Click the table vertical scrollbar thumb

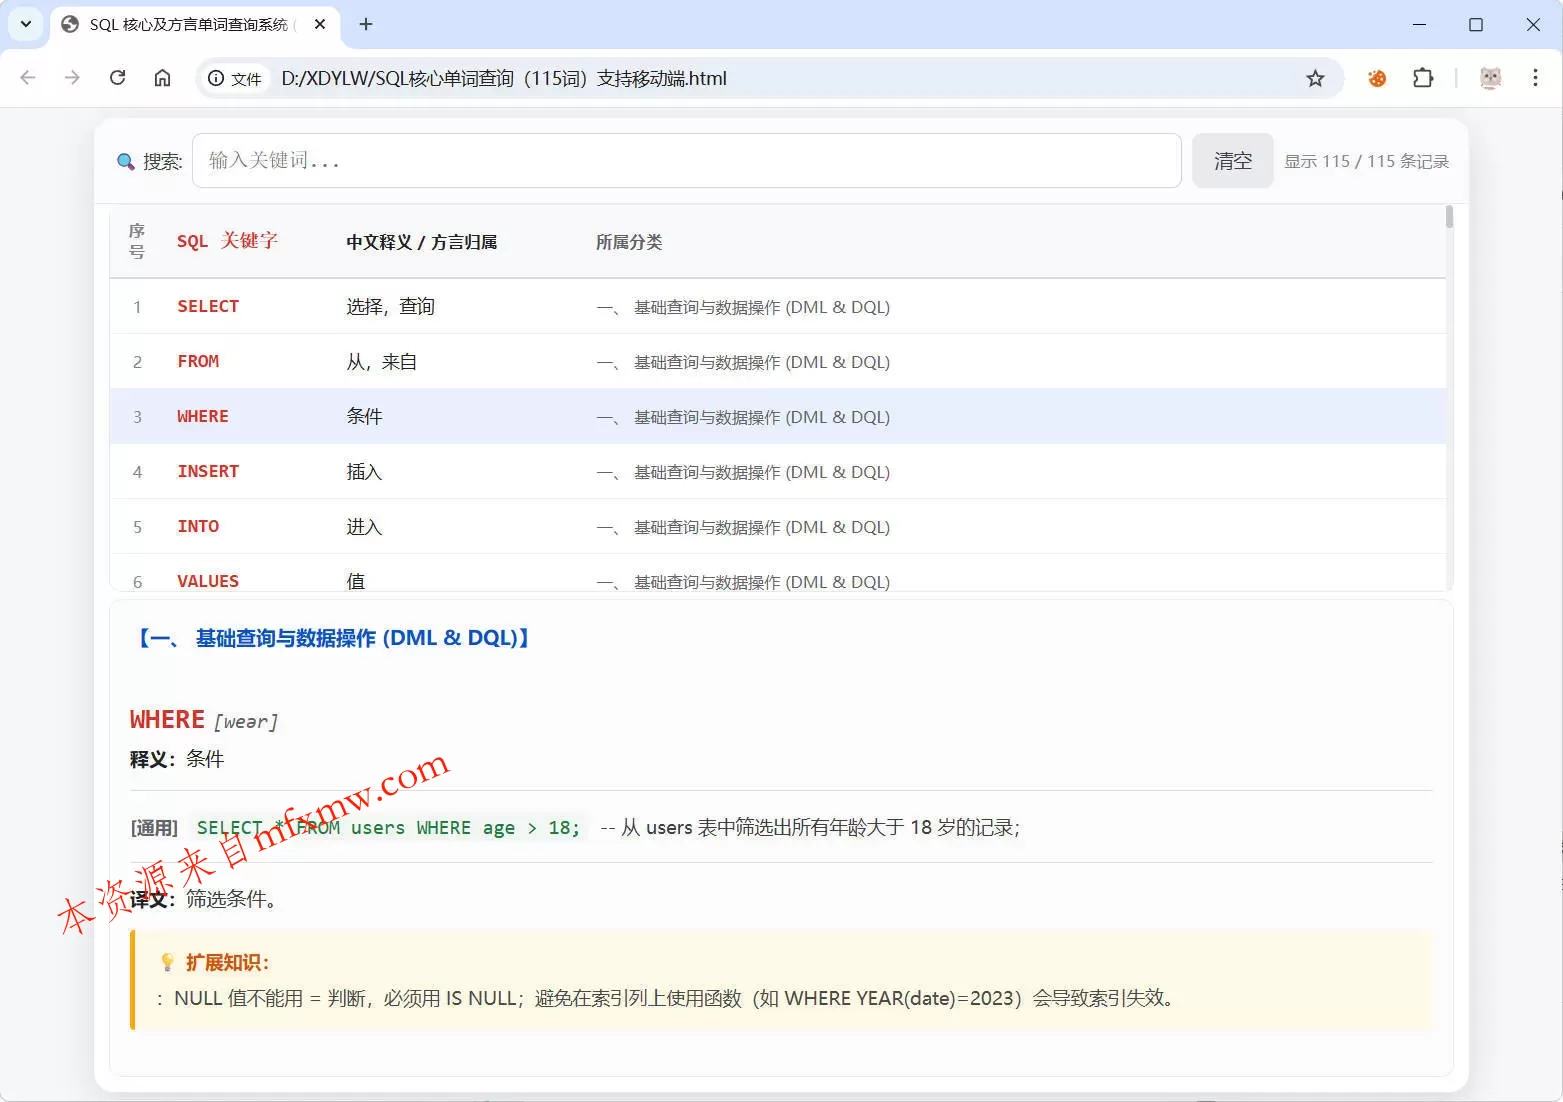pyautogui.click(x=1449, y=217)
